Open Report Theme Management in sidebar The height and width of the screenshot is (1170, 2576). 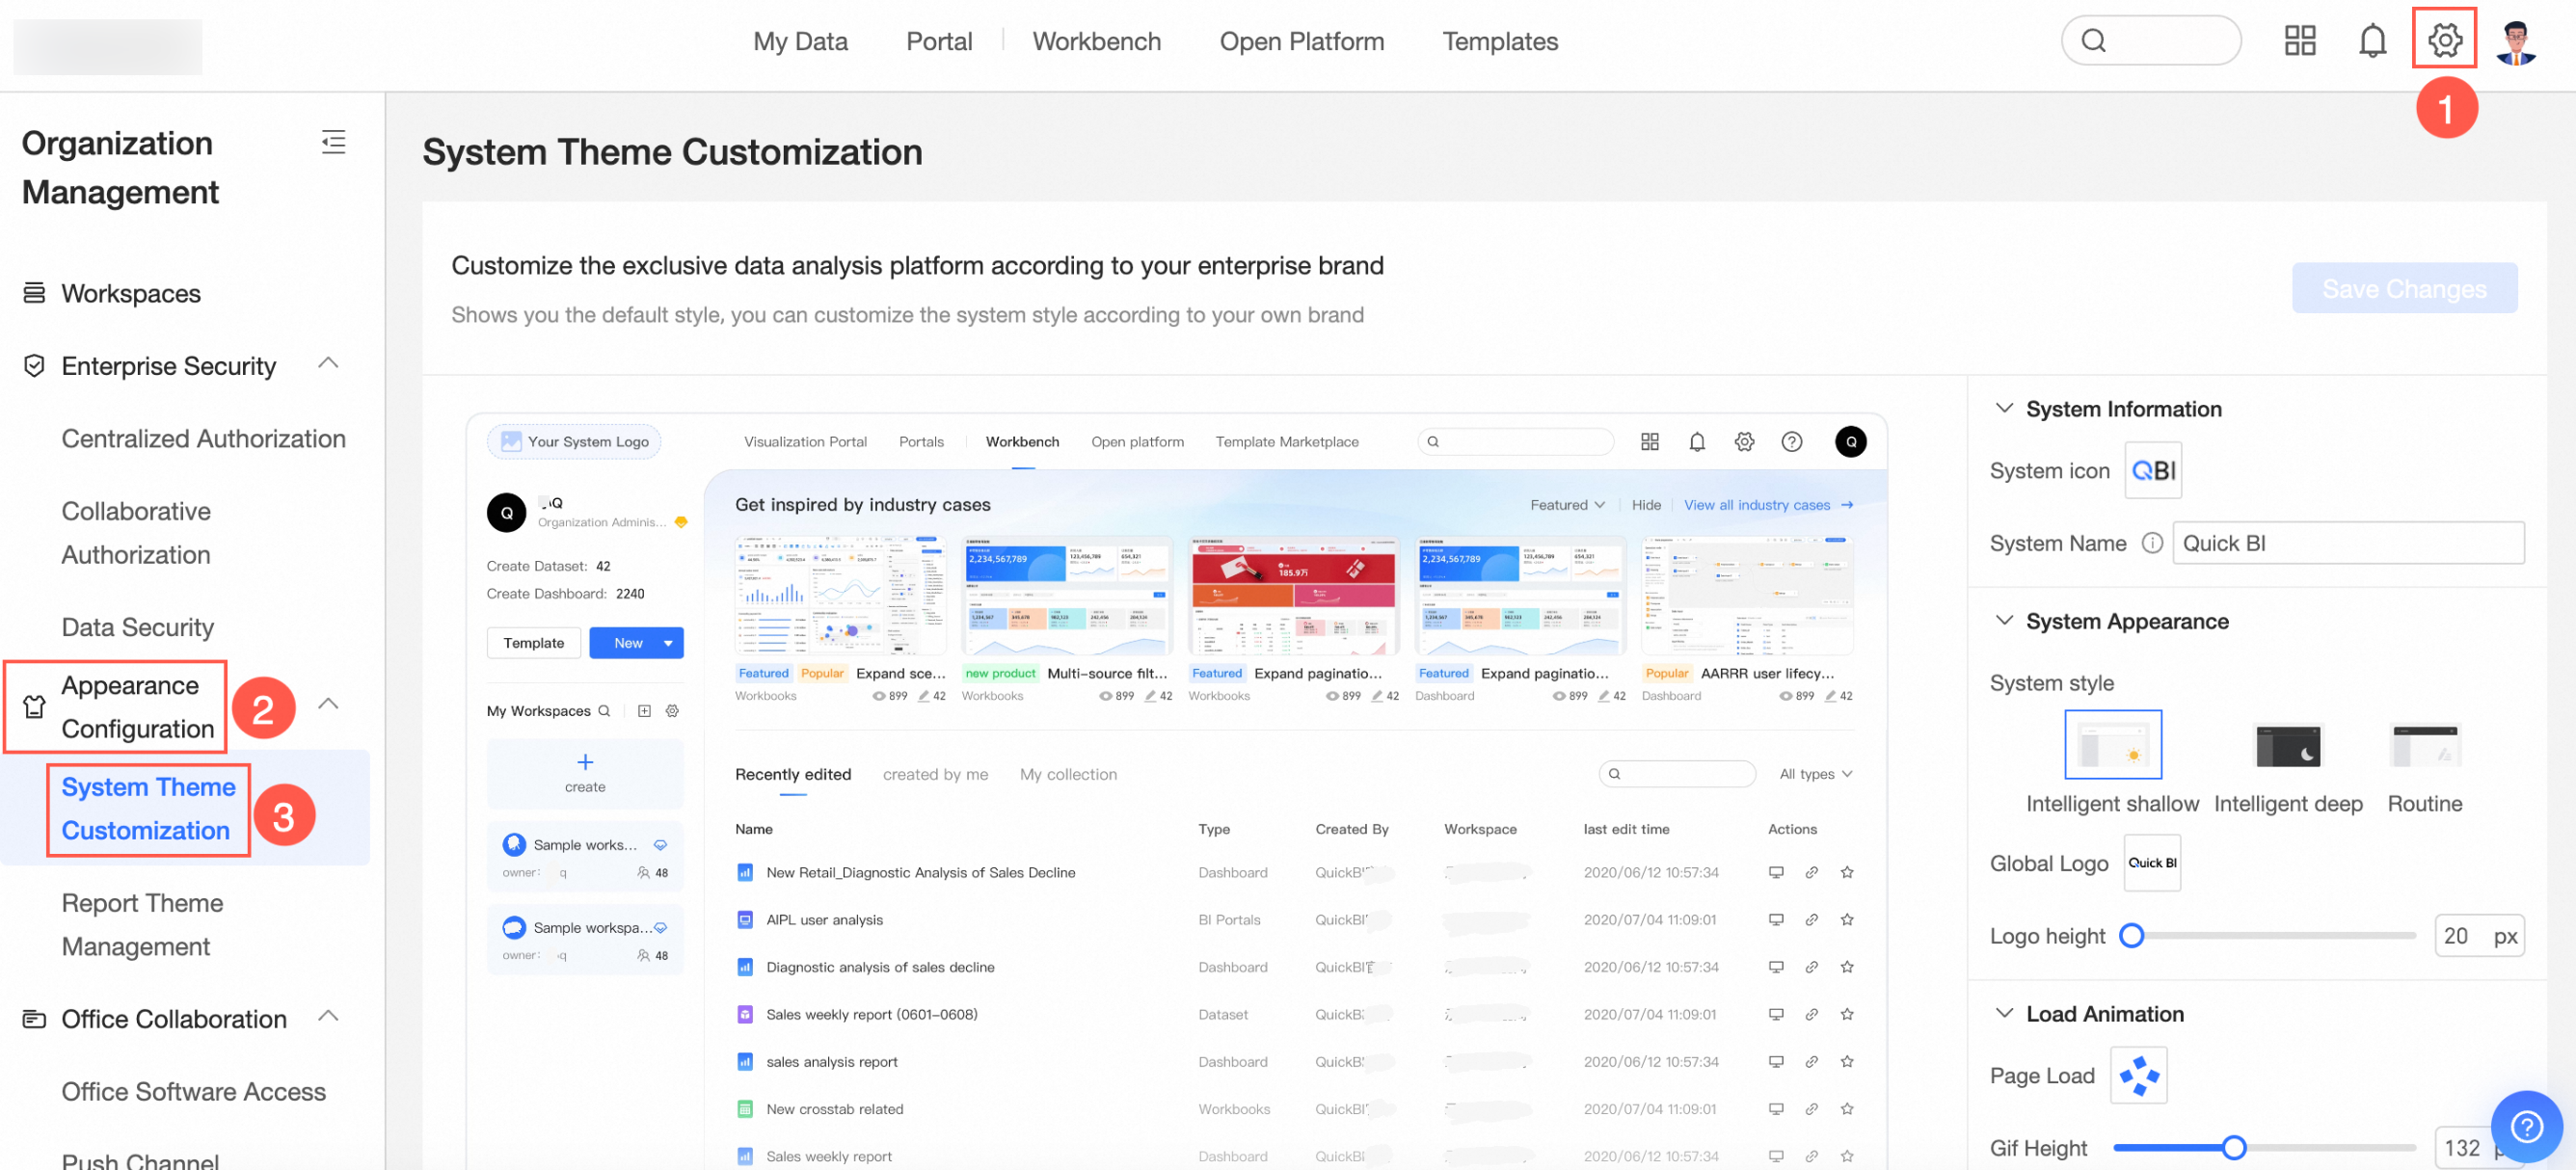click(x=142, y=924)
